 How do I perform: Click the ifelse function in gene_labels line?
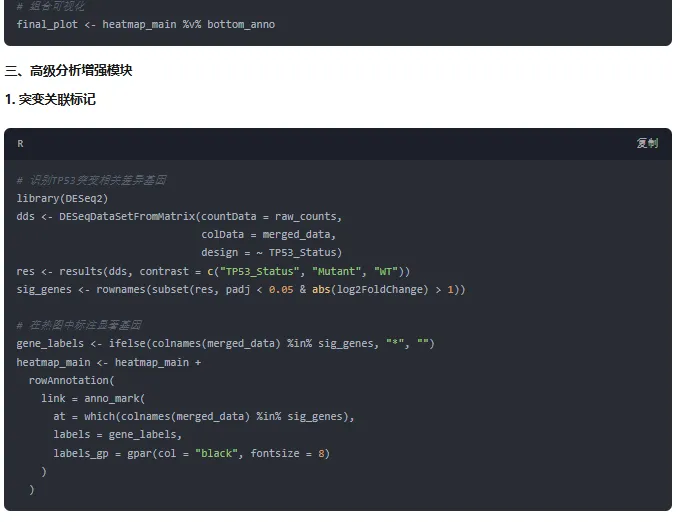click(x=127, y=343)
